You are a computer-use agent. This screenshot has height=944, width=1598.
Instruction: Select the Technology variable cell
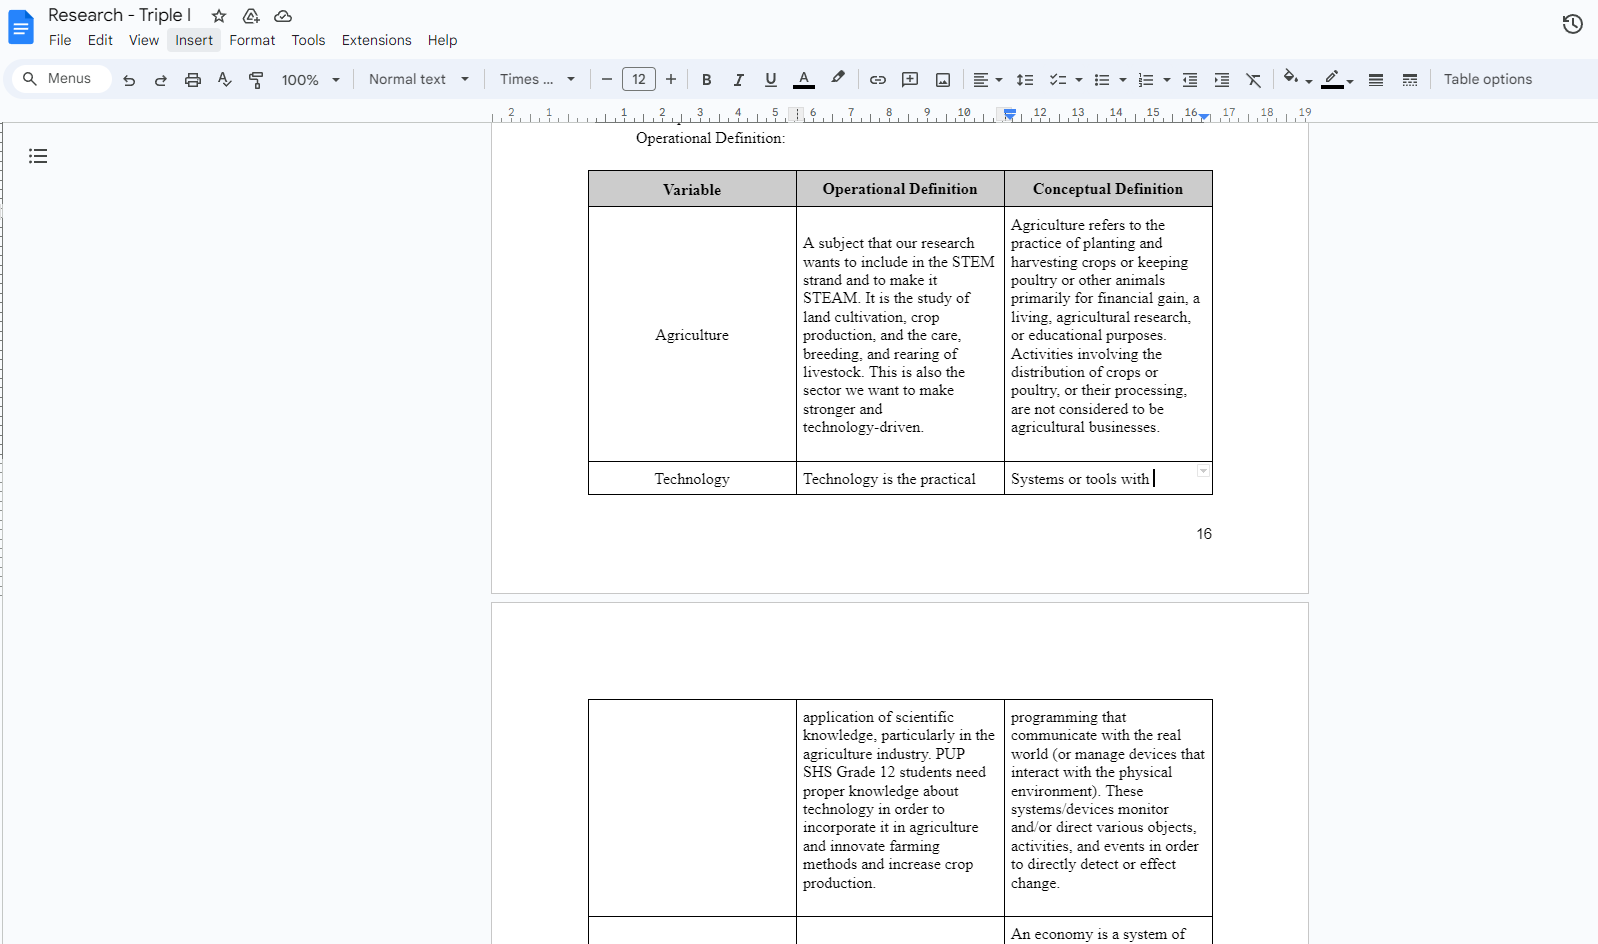pyautogui.click(x=692, y=479)
